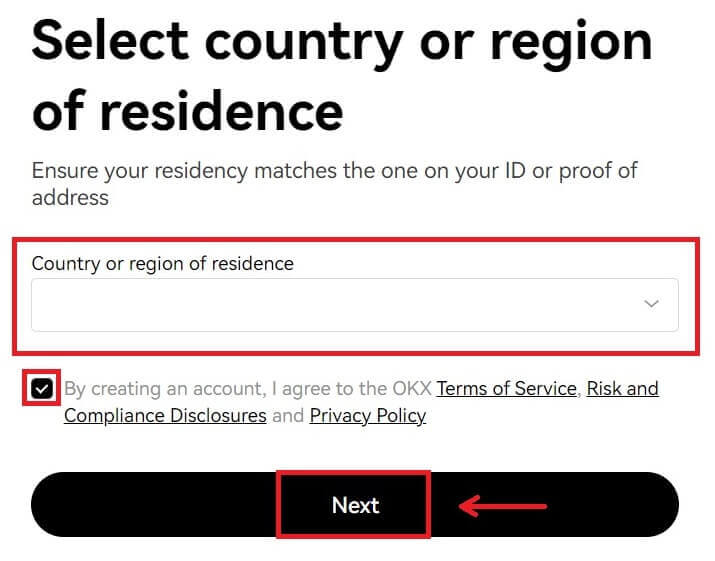Click the 'Select country or region' heading line
Viewport: 715px width, 561px height.
click(x=342, y=42)
